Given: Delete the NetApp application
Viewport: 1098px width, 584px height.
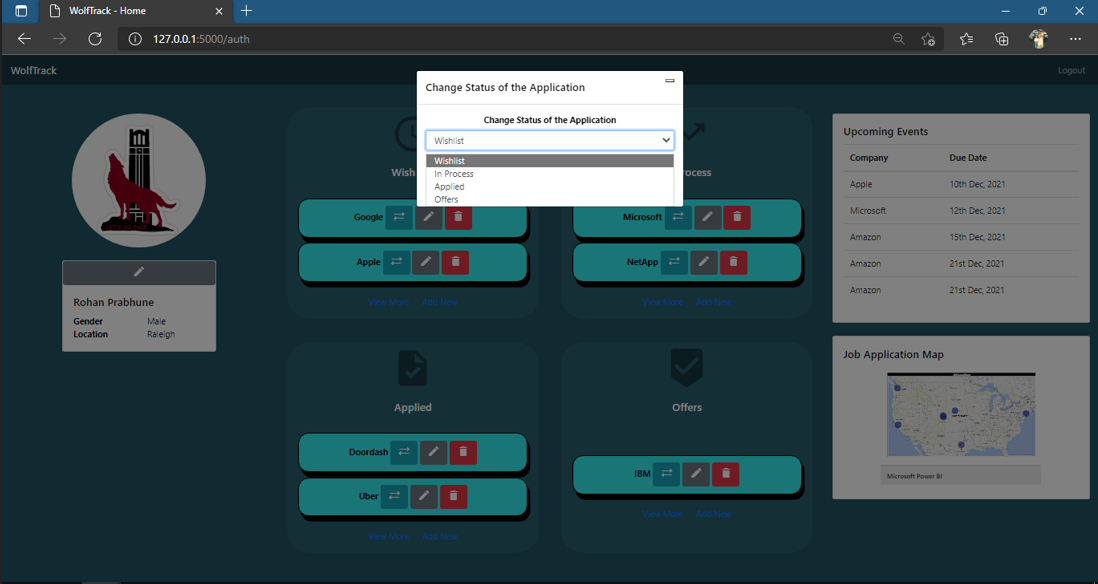Looking at the screenshot, I should [733, 262].
